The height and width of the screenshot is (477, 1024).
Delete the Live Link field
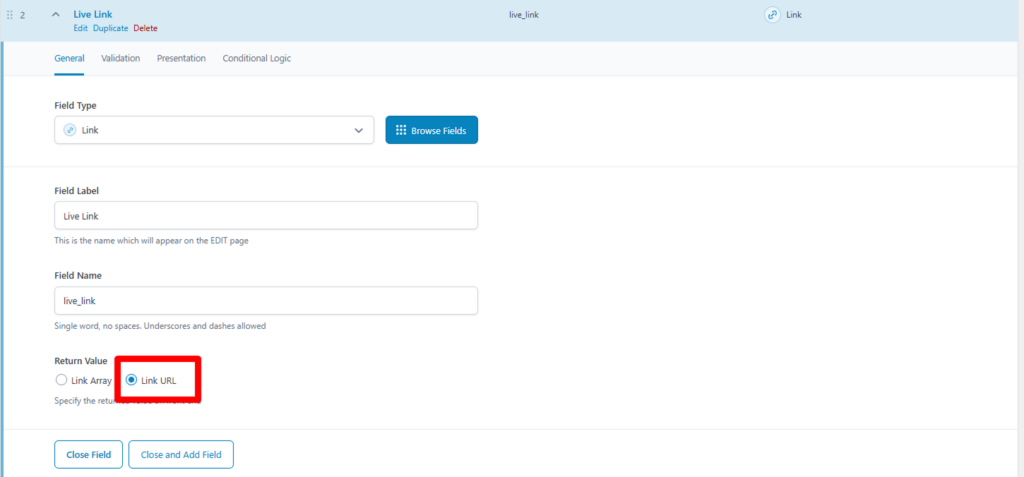tap(146, 28)
